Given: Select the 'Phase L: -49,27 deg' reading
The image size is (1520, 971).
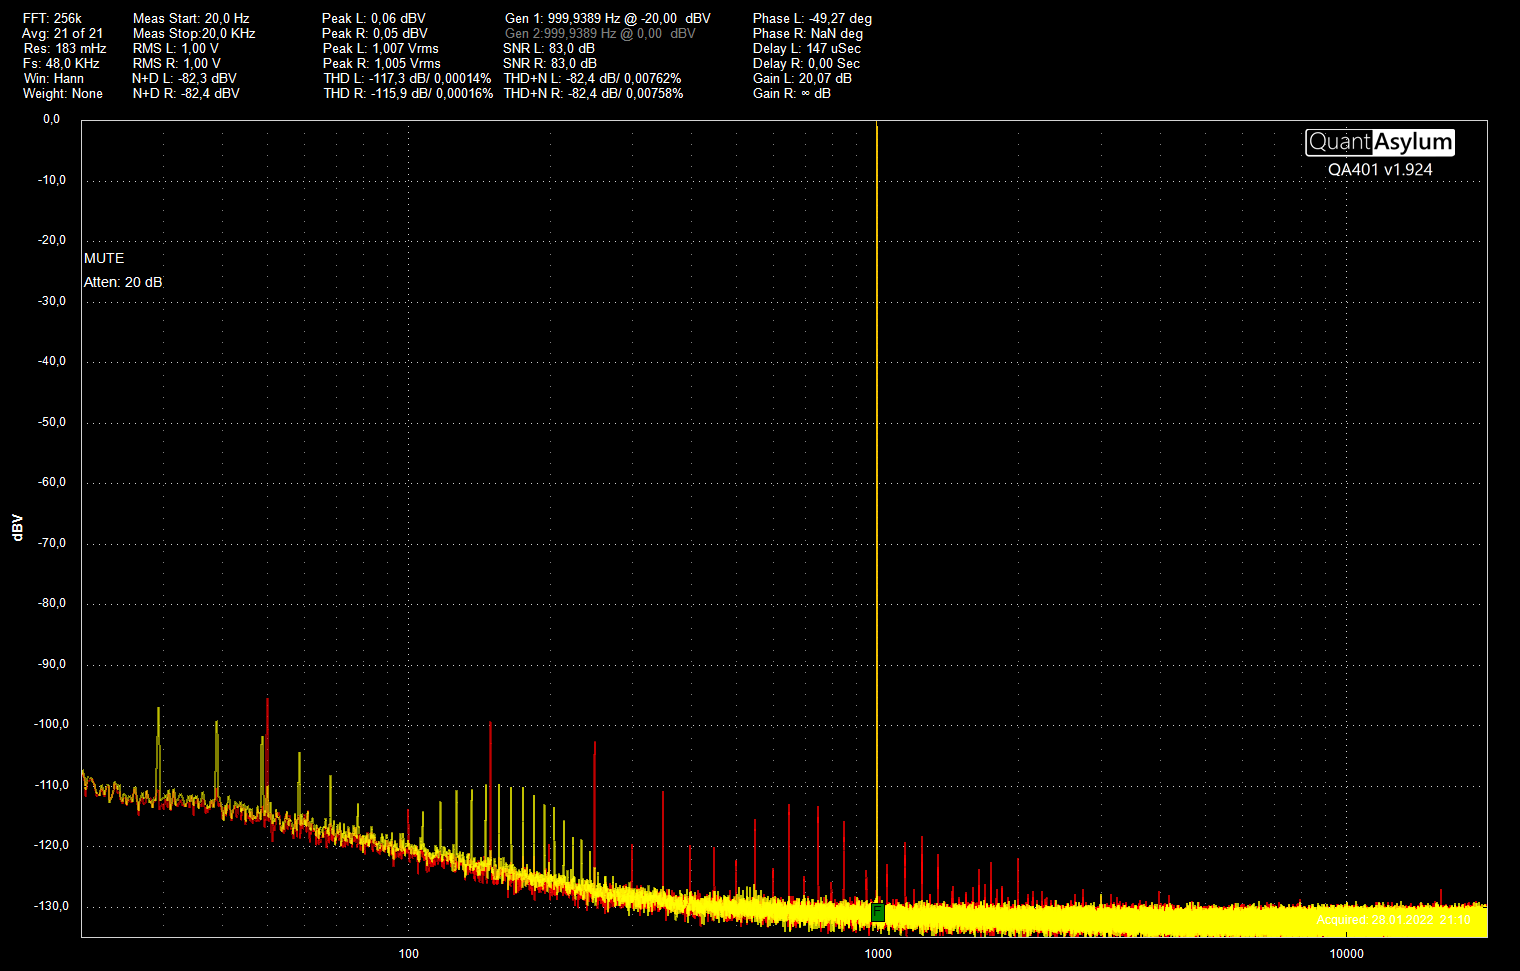Looking at the screenshot, I should point(812,19).
